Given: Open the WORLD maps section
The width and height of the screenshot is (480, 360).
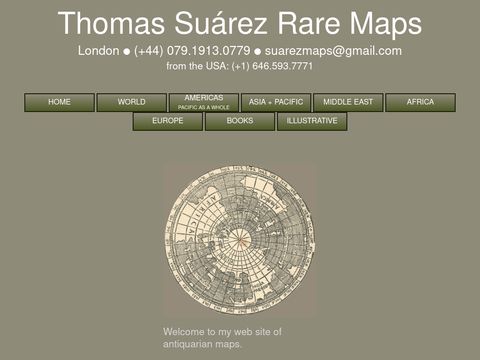Looking at the screenshot, I should click(131, 102).
